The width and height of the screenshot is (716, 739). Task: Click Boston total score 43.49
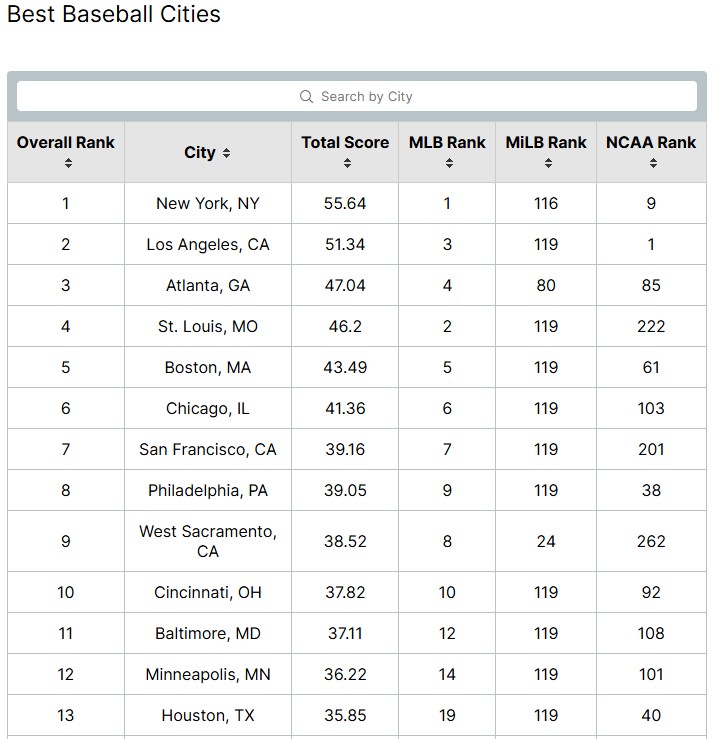(345, 367)
